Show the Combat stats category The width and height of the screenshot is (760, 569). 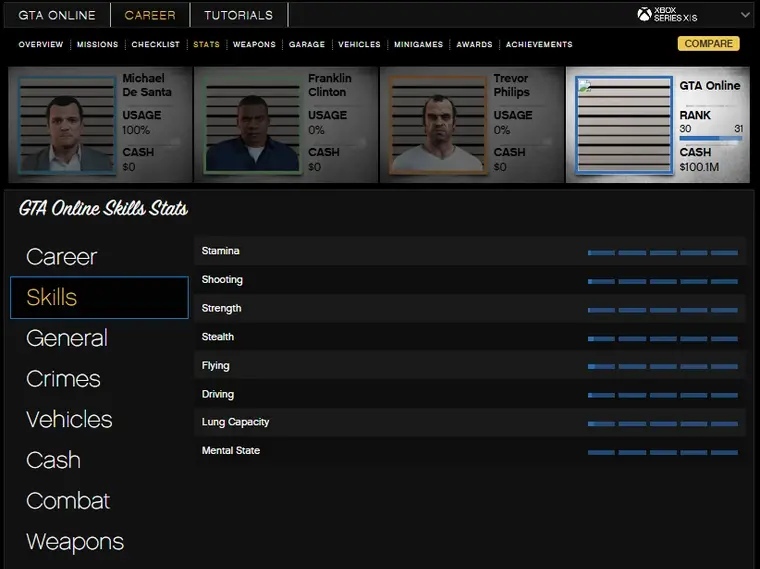[x=68, y=501]
